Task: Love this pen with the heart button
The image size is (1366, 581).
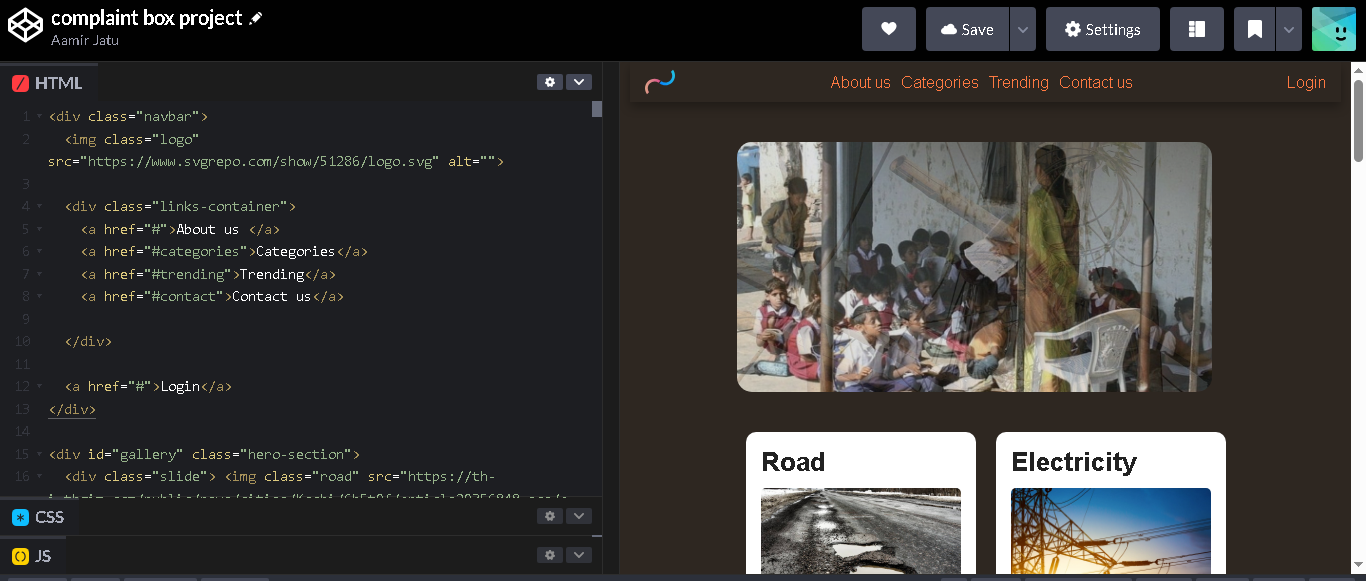Action: click(x=888, y=29)
